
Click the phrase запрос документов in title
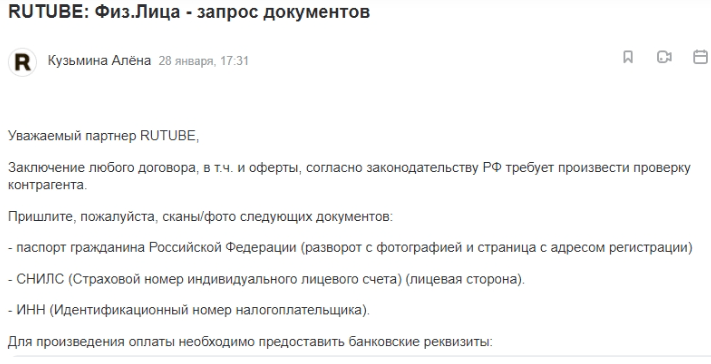(x=283, y=12)
